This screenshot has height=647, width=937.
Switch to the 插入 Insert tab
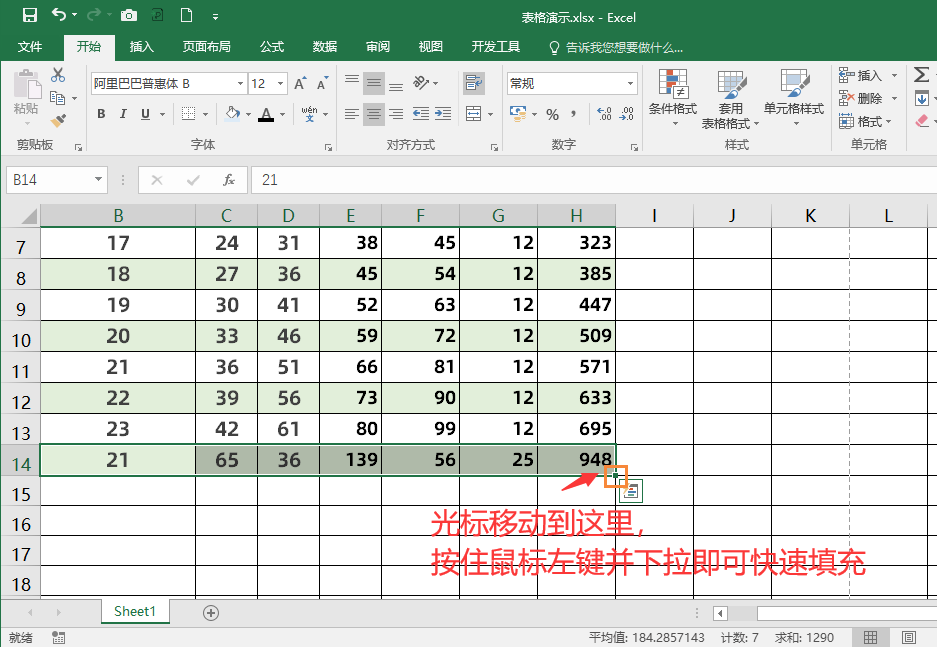pos(142,47)
